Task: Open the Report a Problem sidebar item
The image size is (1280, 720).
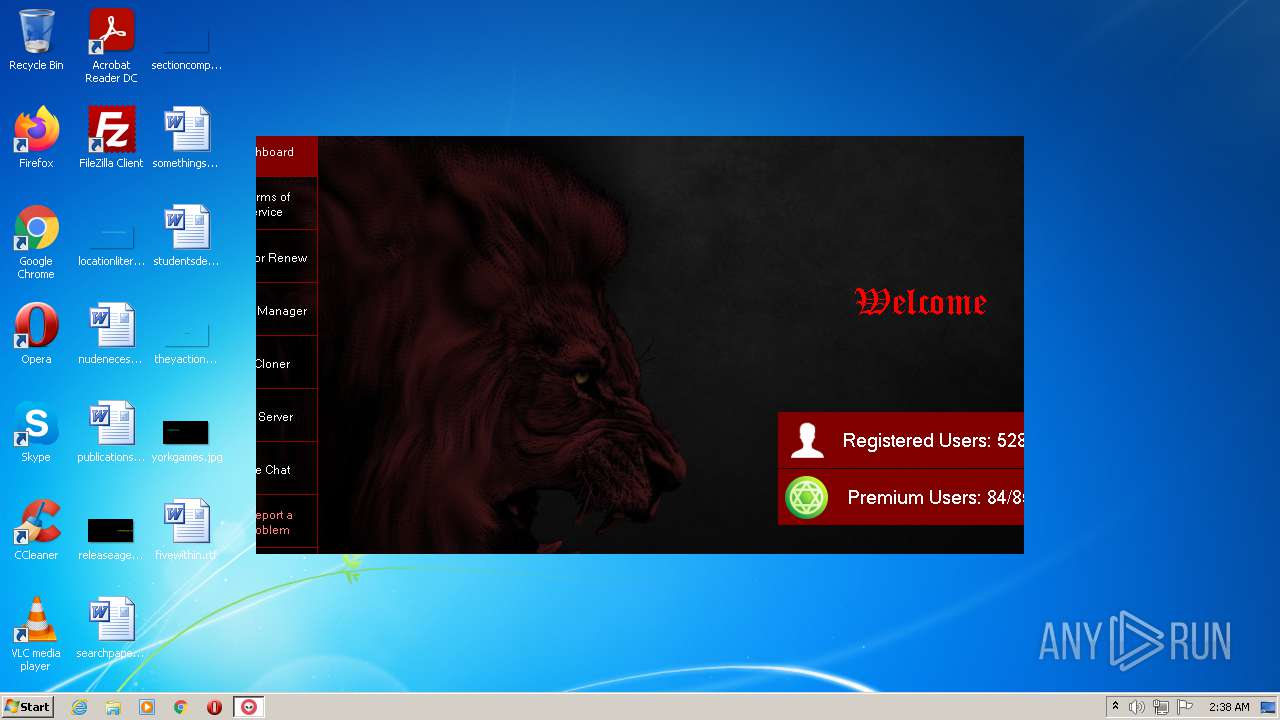Action: pos(287,522)
